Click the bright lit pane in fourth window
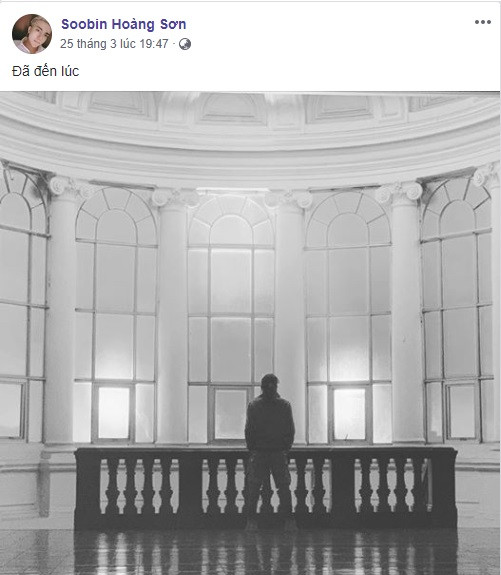This screenshot has height=575, width=501. (350, 414)
